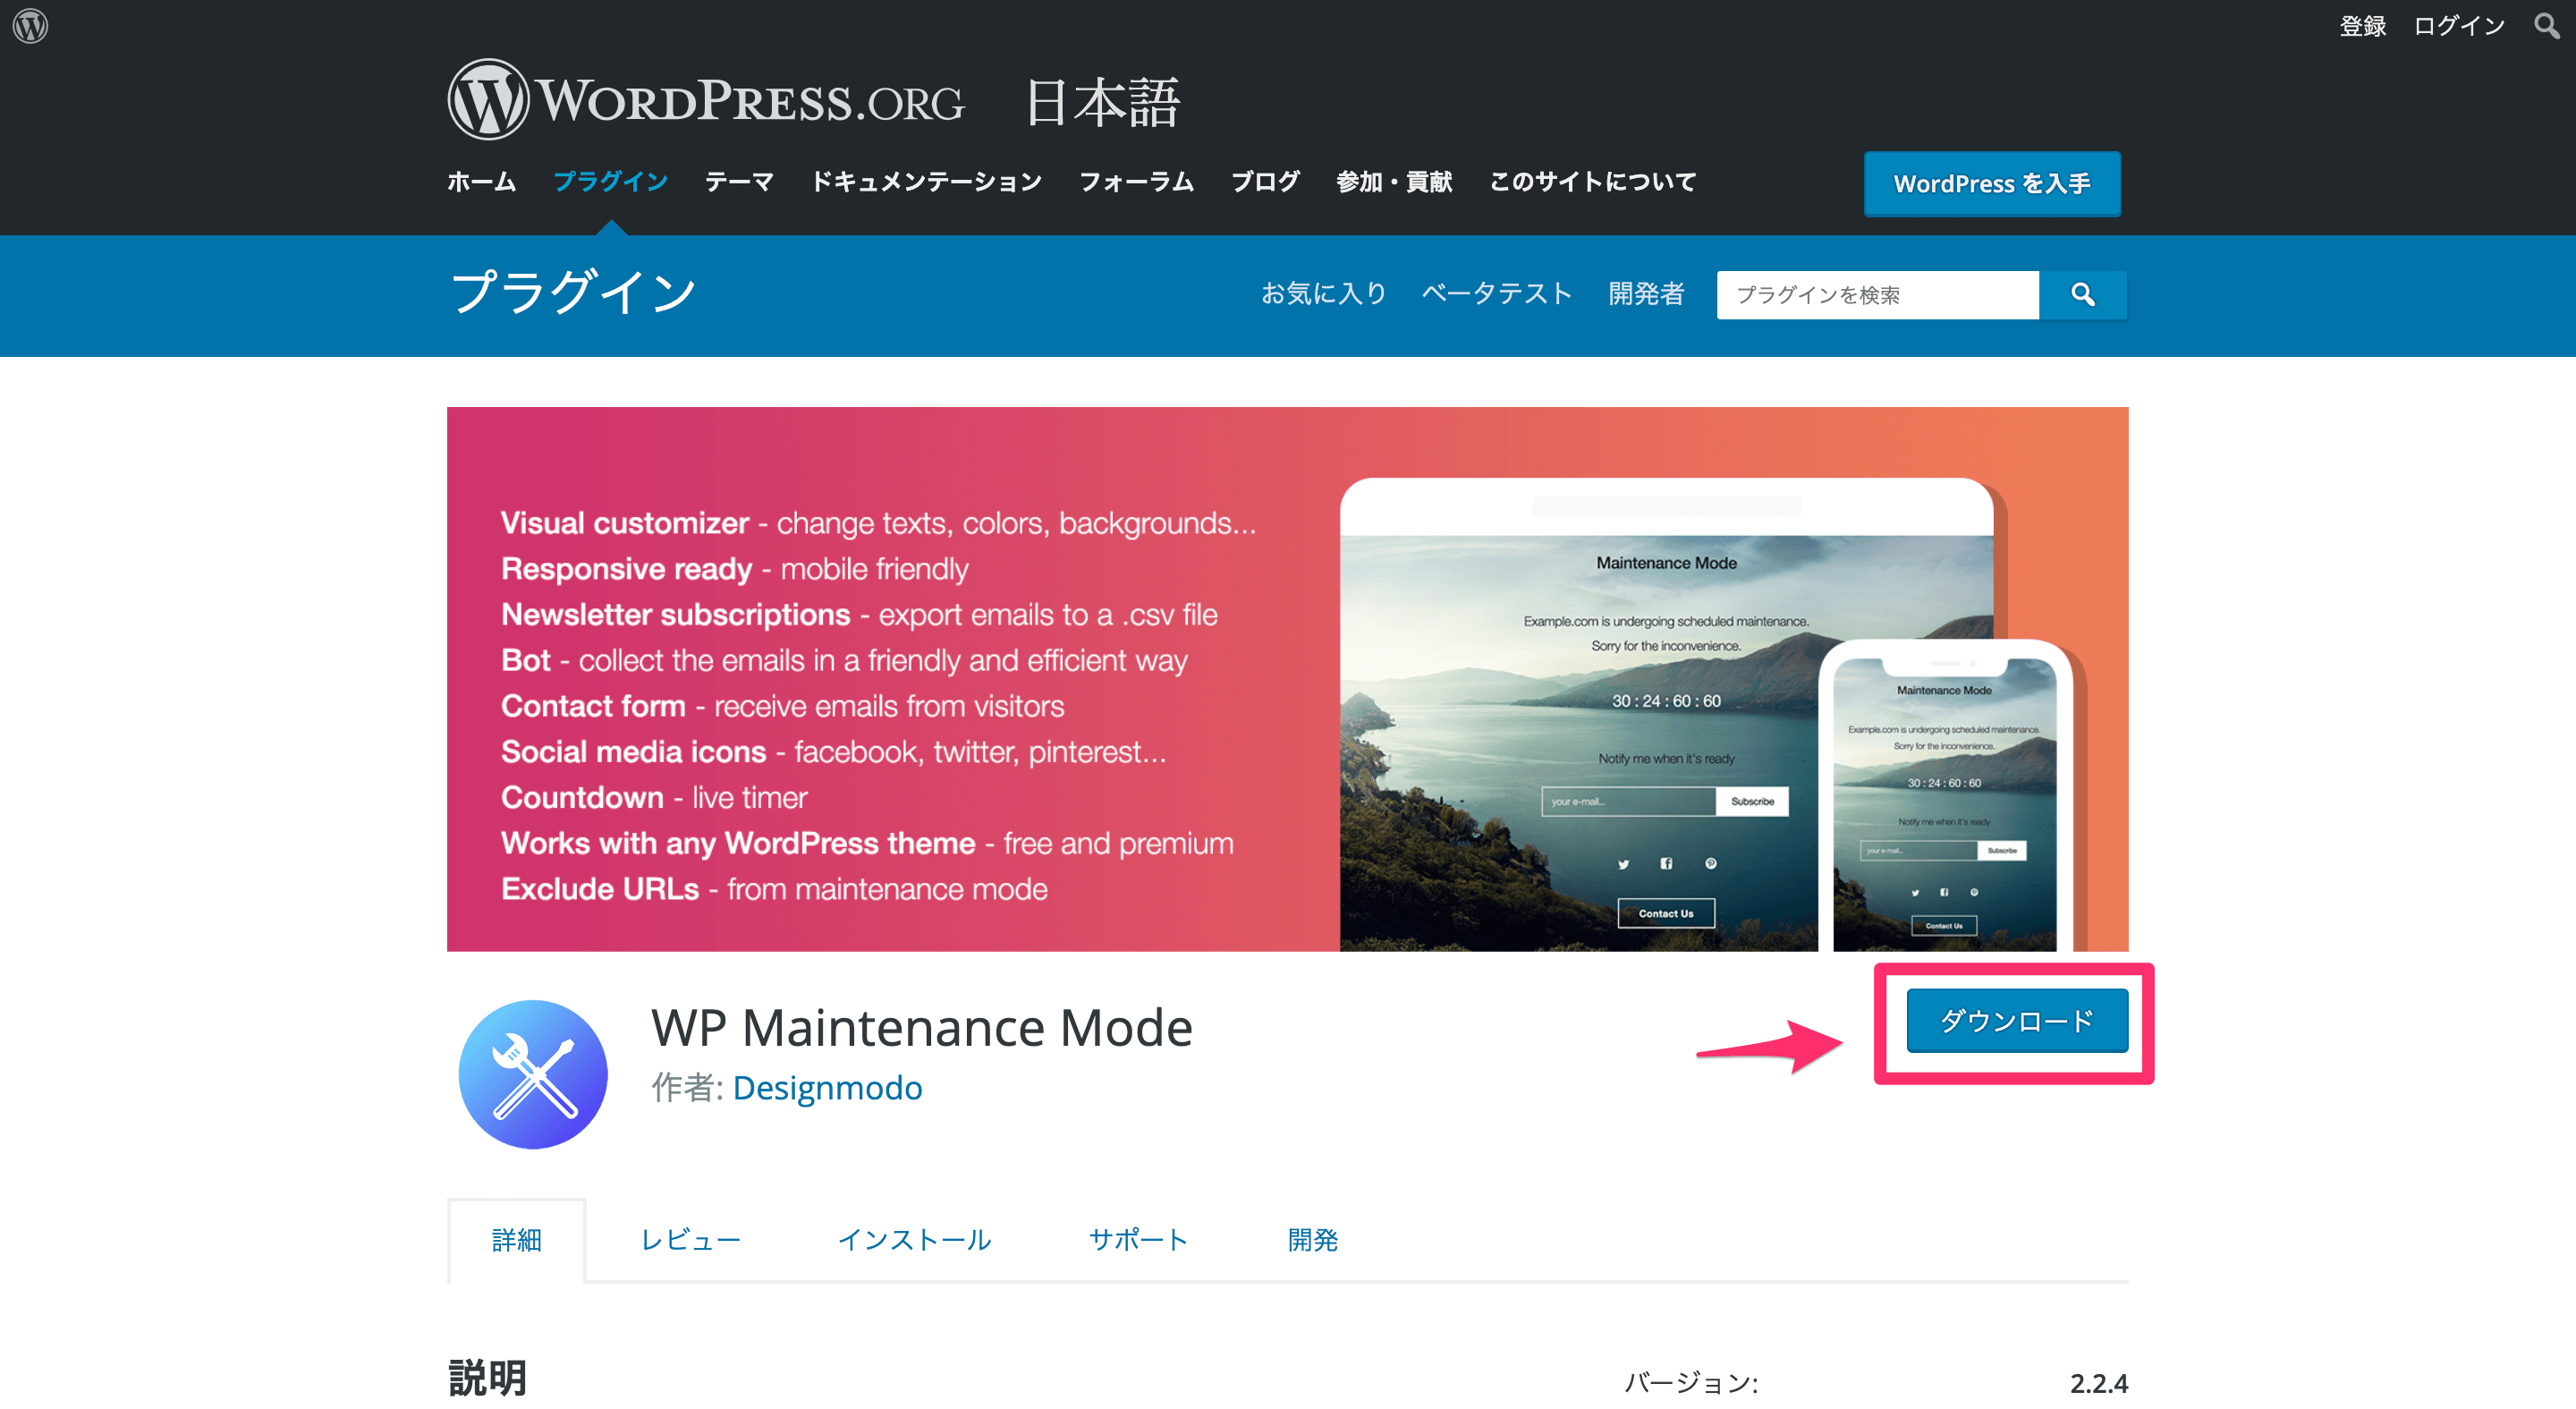Viewport: 2576px width, 1409px height.
Task: Click the WP Maintenance Mode title text
Action: [x=921, y=1027]
